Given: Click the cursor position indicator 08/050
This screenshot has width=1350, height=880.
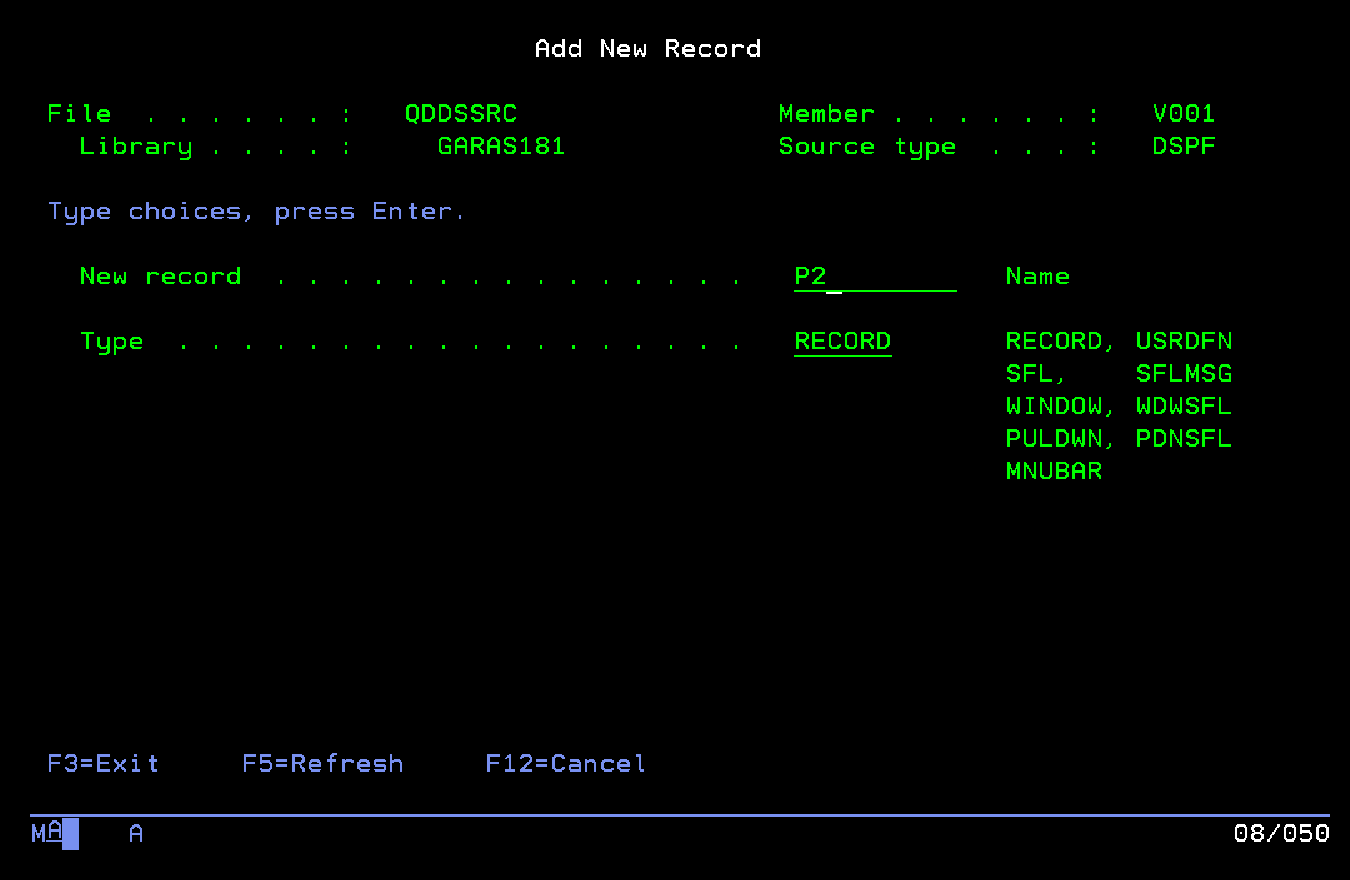Looking at the screenshot, I should pyautogui.click(x=1281, y=833).
